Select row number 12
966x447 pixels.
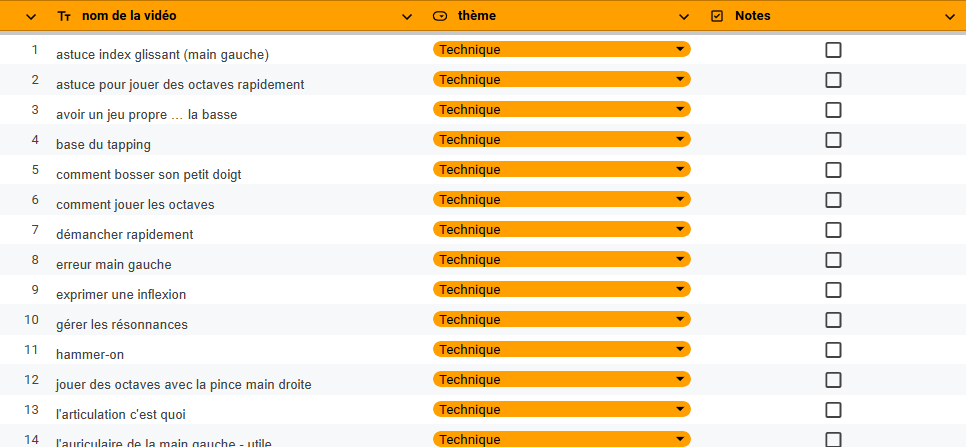(31, 379)
